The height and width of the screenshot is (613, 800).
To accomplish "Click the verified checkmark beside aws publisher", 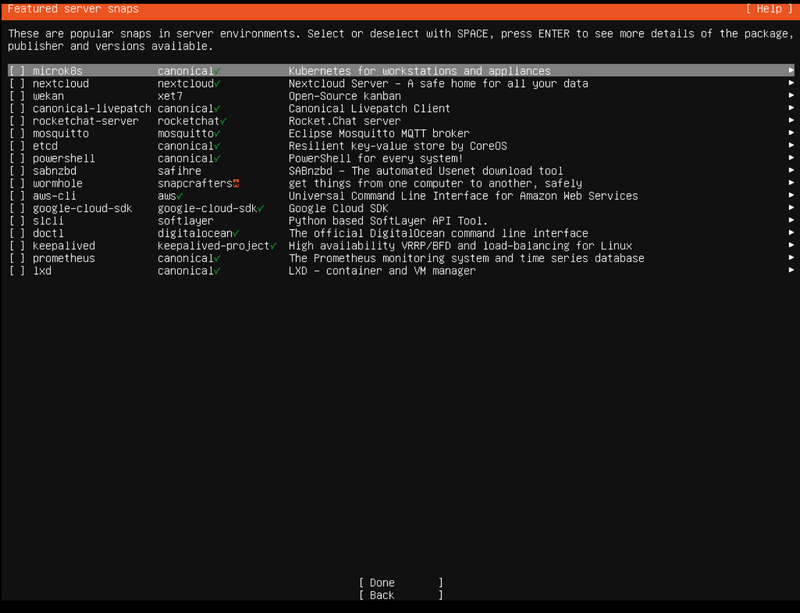I will click(180, 196).
